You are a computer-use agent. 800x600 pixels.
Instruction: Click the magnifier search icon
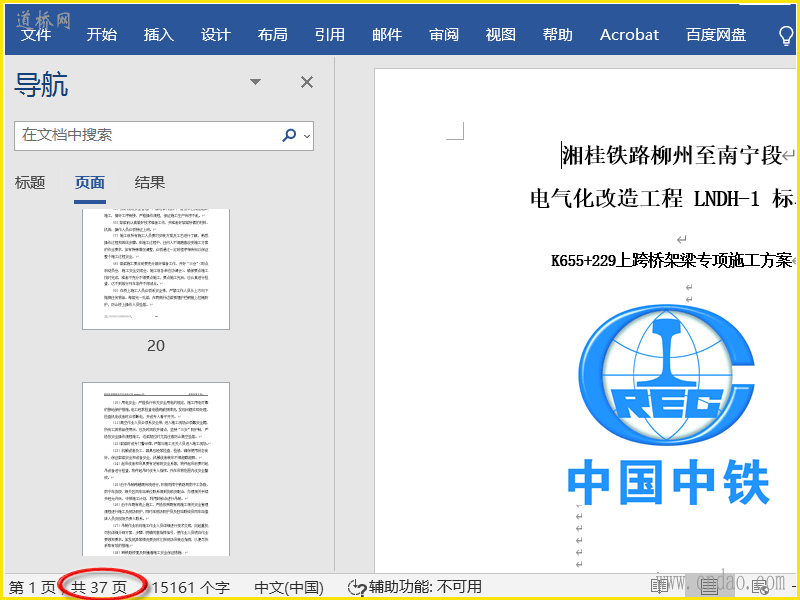289,135
